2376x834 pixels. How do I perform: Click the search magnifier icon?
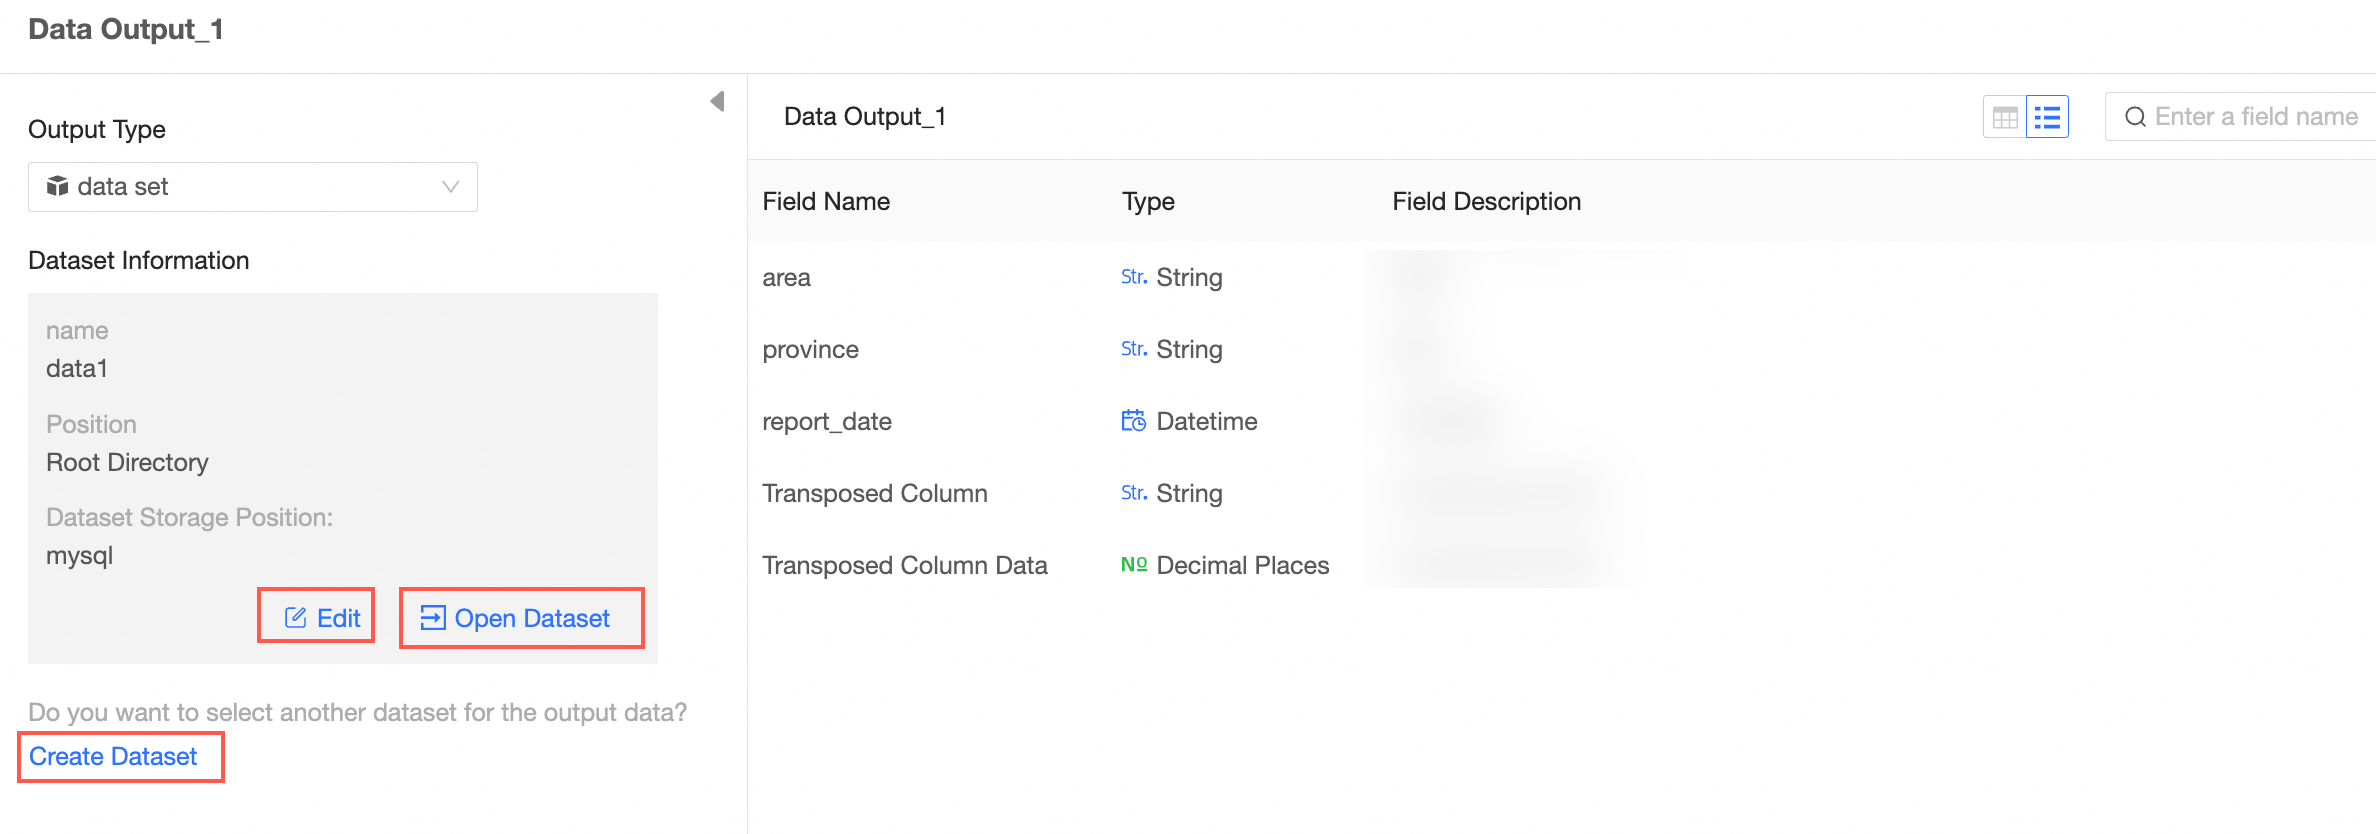2135,117
